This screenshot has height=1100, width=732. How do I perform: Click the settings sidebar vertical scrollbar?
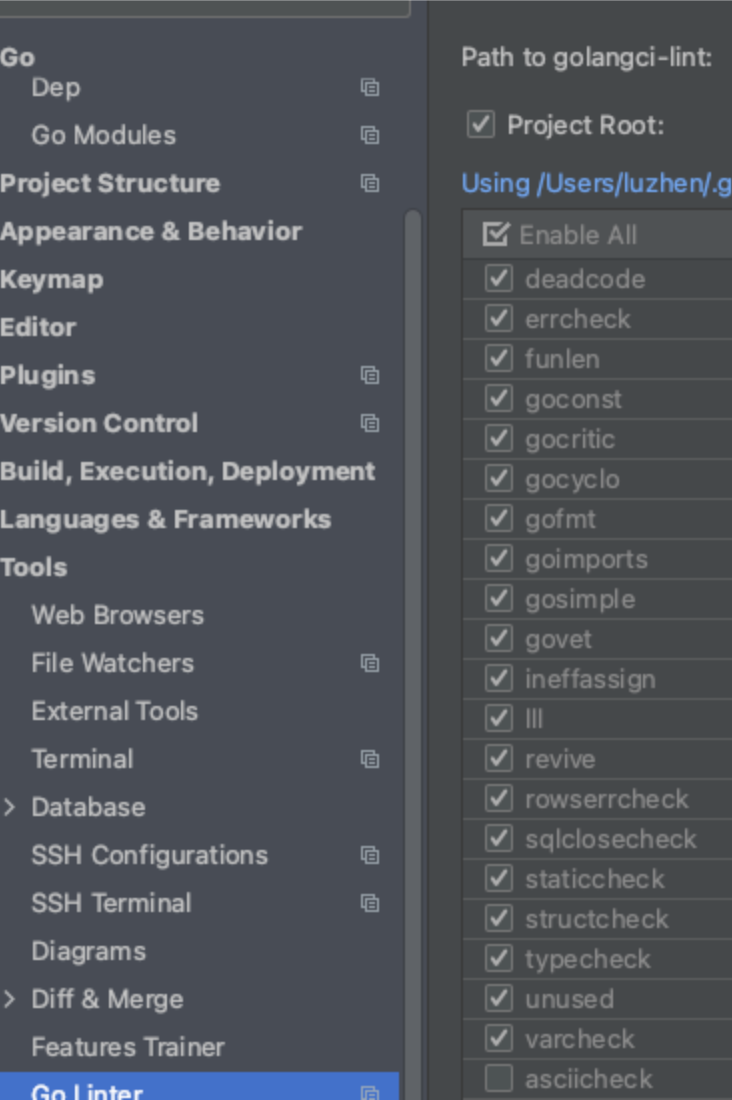[412, 600]
